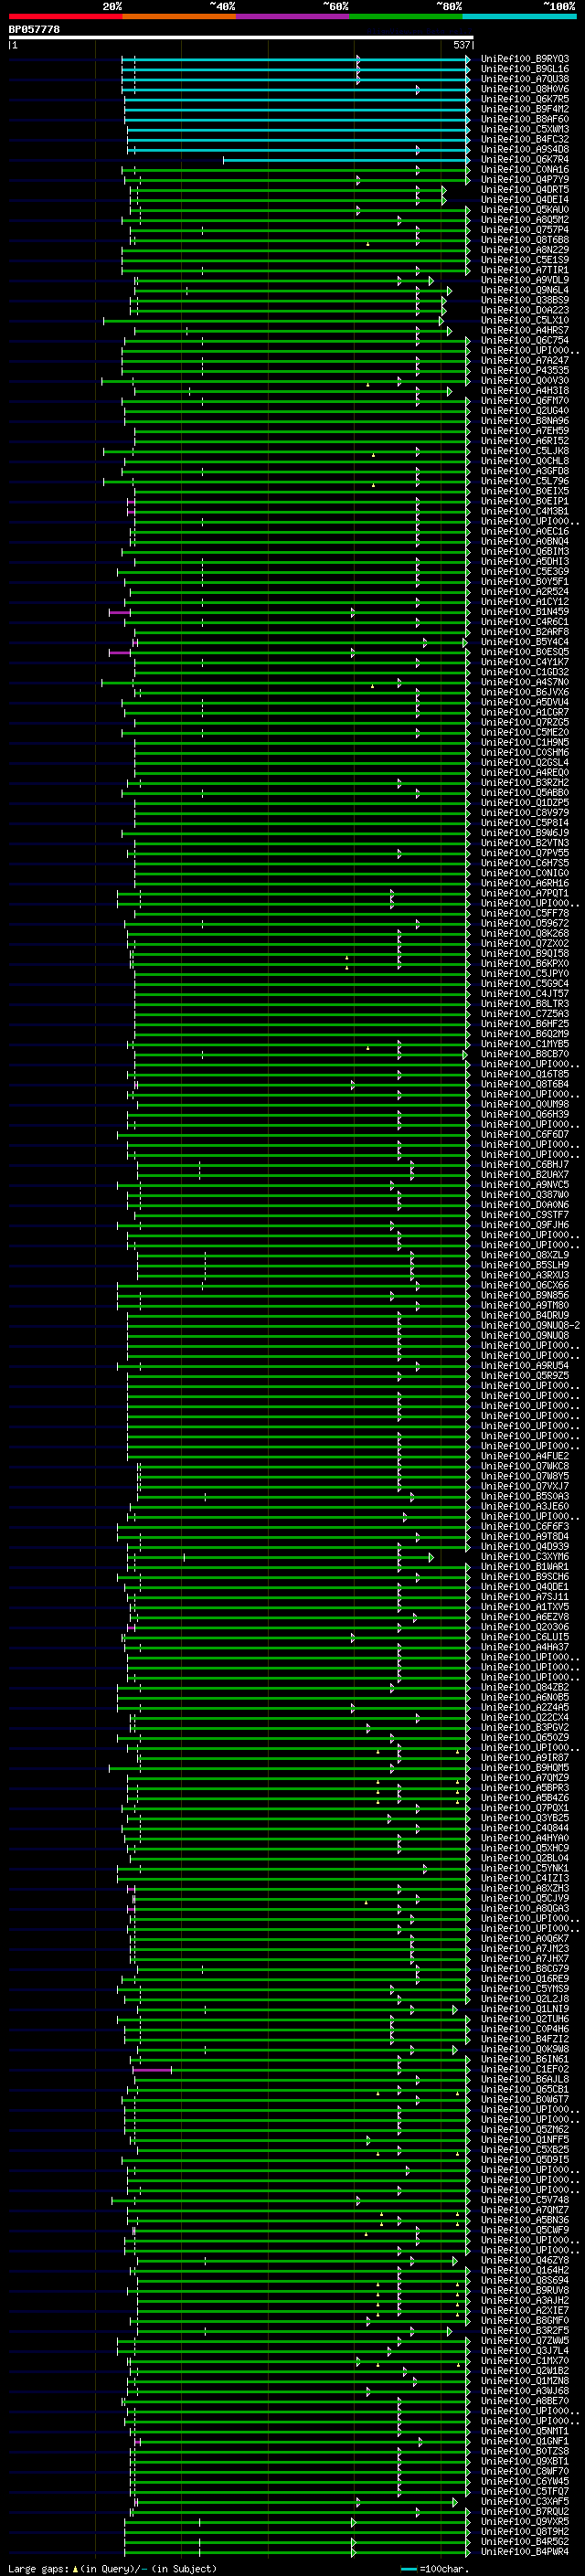Viewport: 585px width, 2576px height.
Task: Select the UniRef100_C5LJK8 label
Action: click(x=525, y=451)
